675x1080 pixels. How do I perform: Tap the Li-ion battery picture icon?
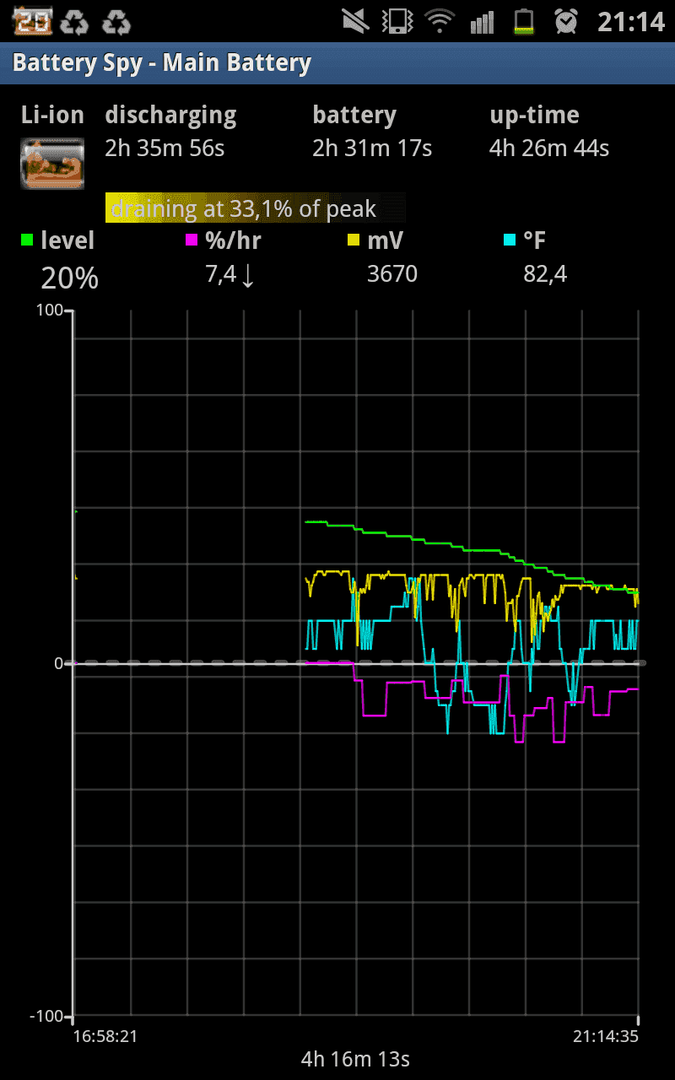[x=52, y=163]
